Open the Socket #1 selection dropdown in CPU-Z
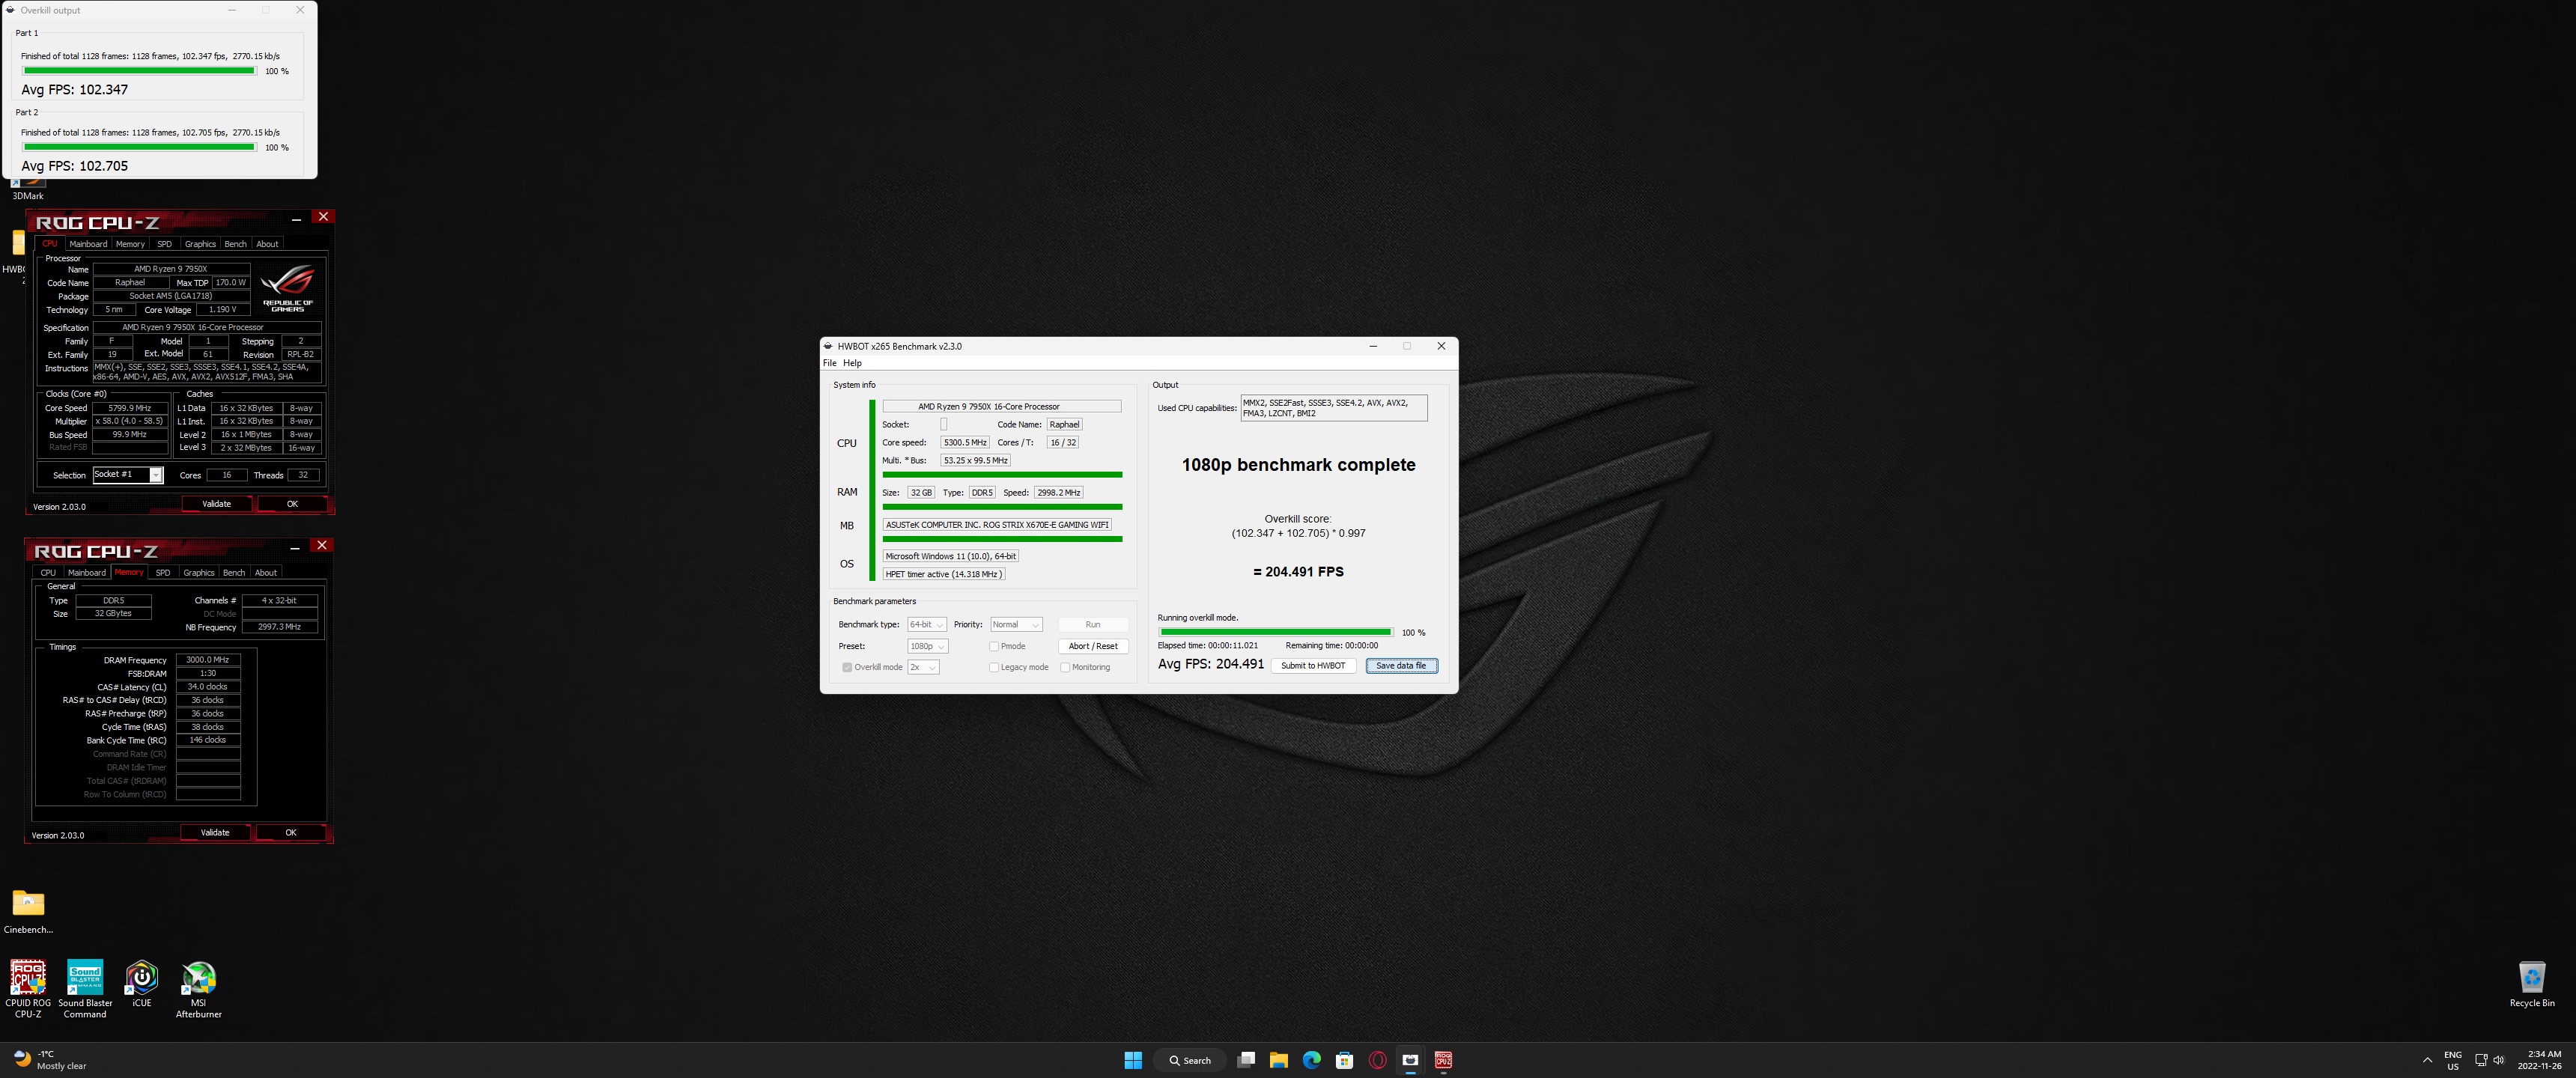The height and width of the screenshot is (1078, 2576). tap(128, 475)
